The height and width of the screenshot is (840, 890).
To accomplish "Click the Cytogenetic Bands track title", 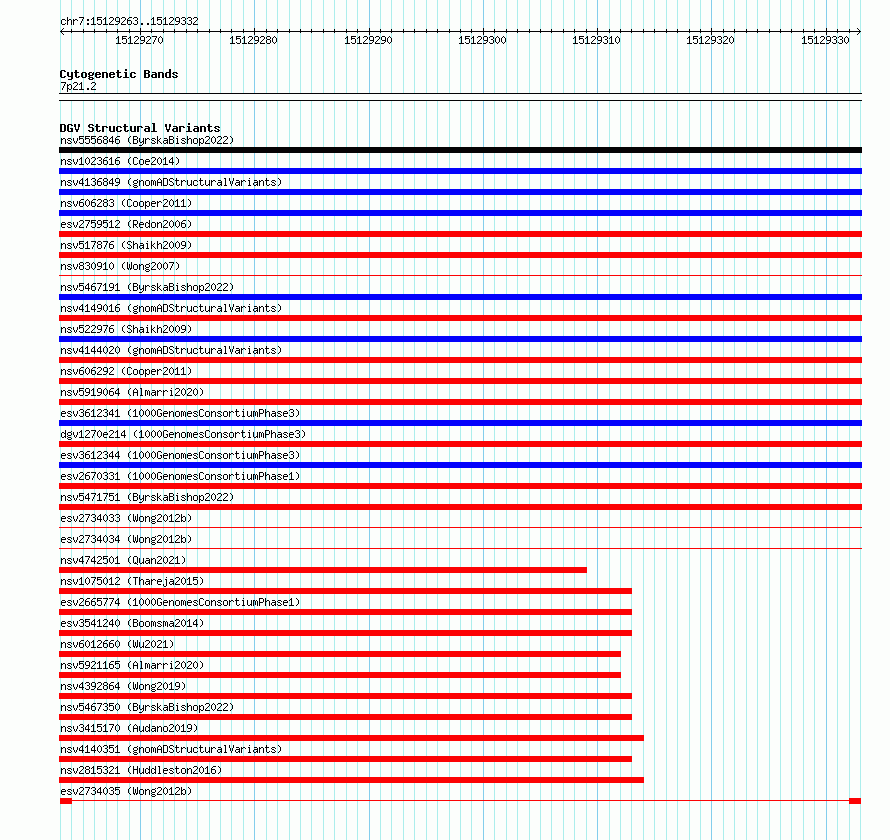I will (119, 74).
